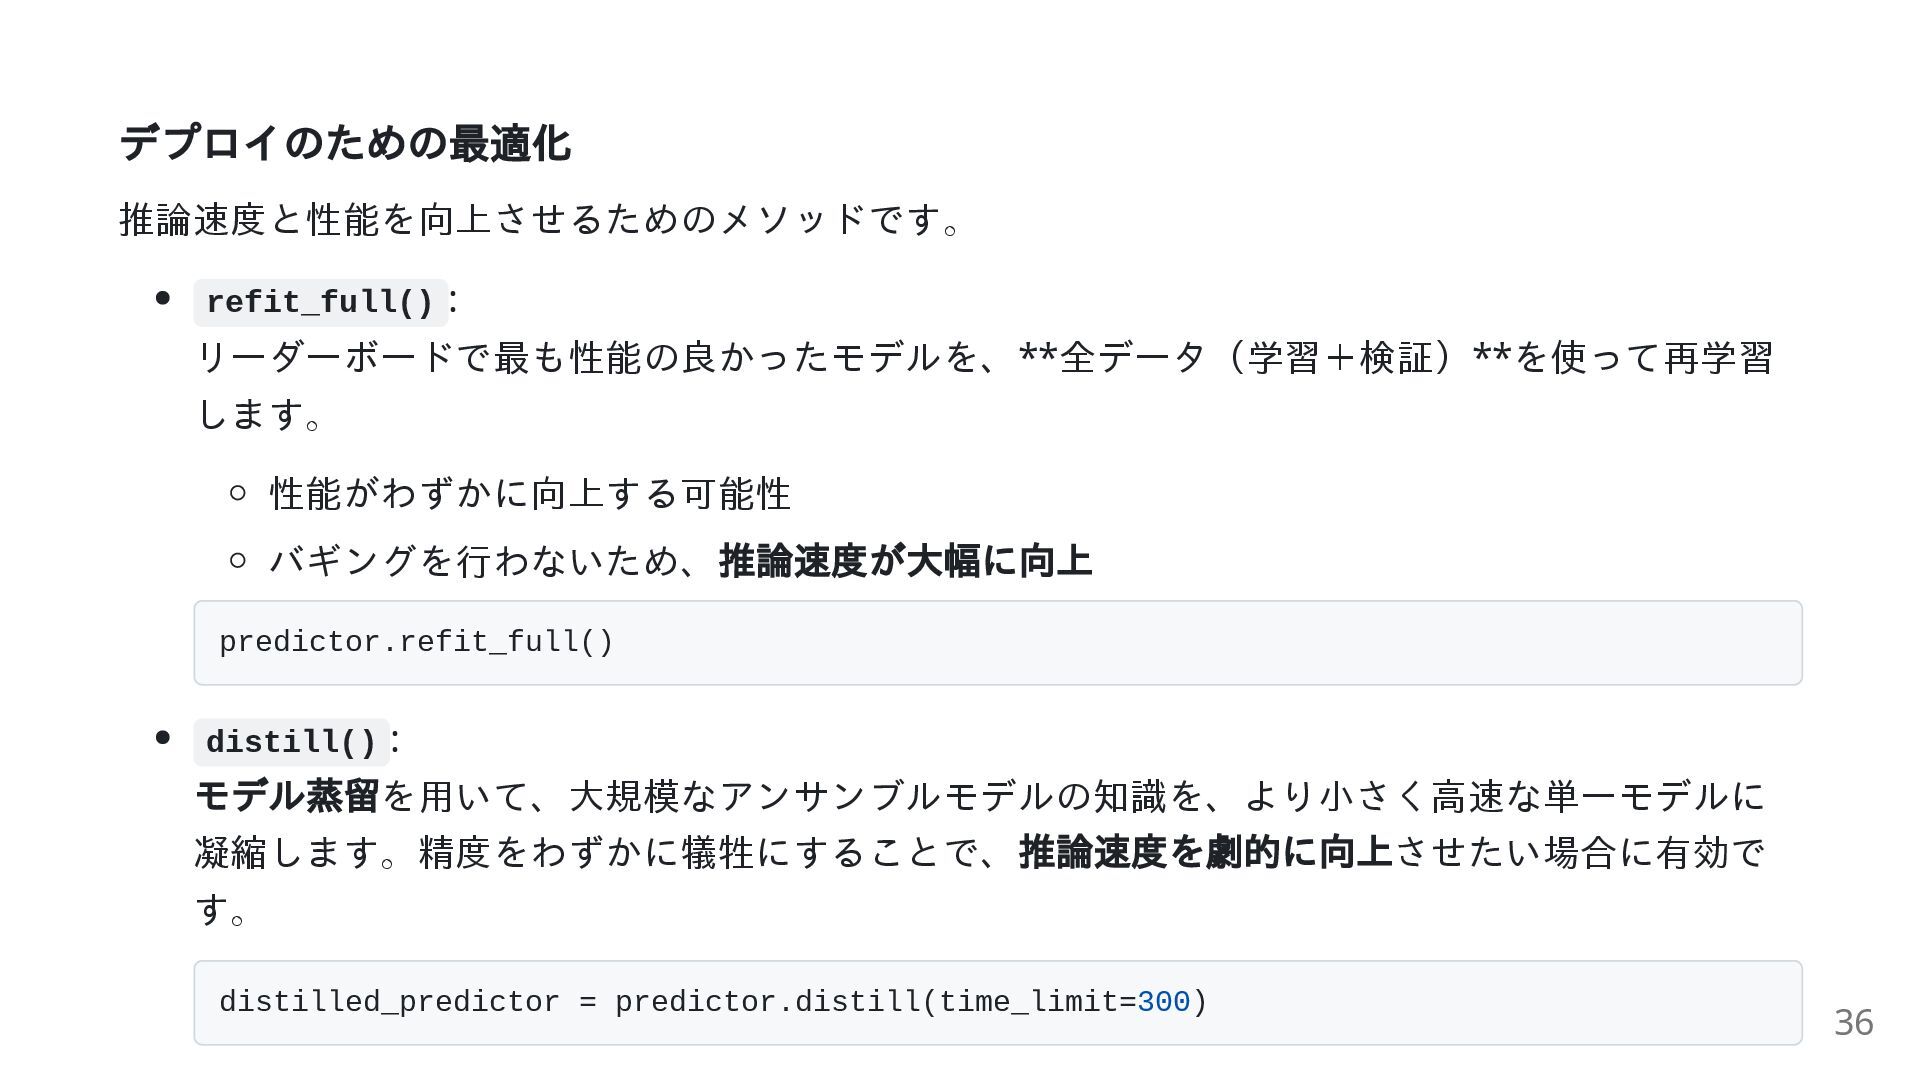Click the refit_full() inline code label
Image resolution: width=1920 pixels, height=1080 pixels.
click(x=320, y=302)
